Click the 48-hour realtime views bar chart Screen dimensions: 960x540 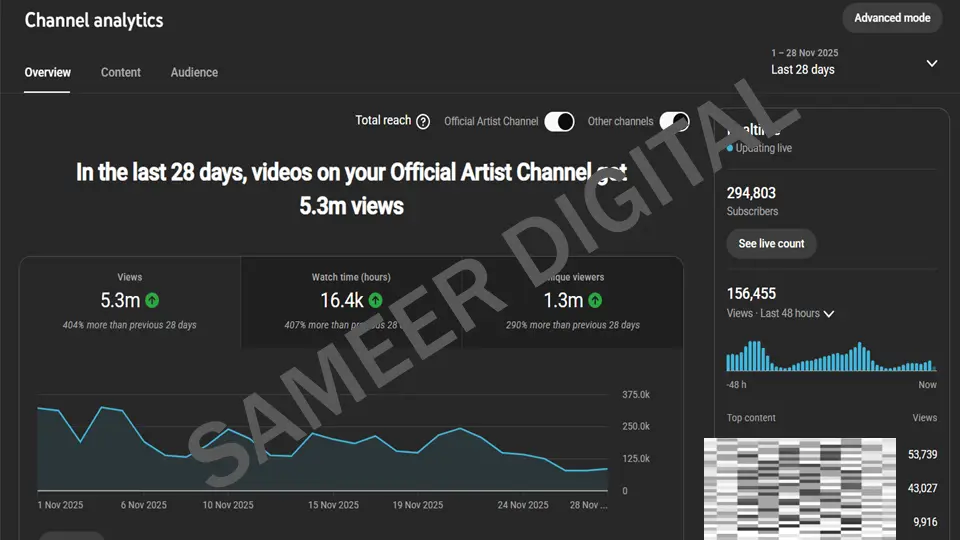pyautogui.click(x=831, y=357)
